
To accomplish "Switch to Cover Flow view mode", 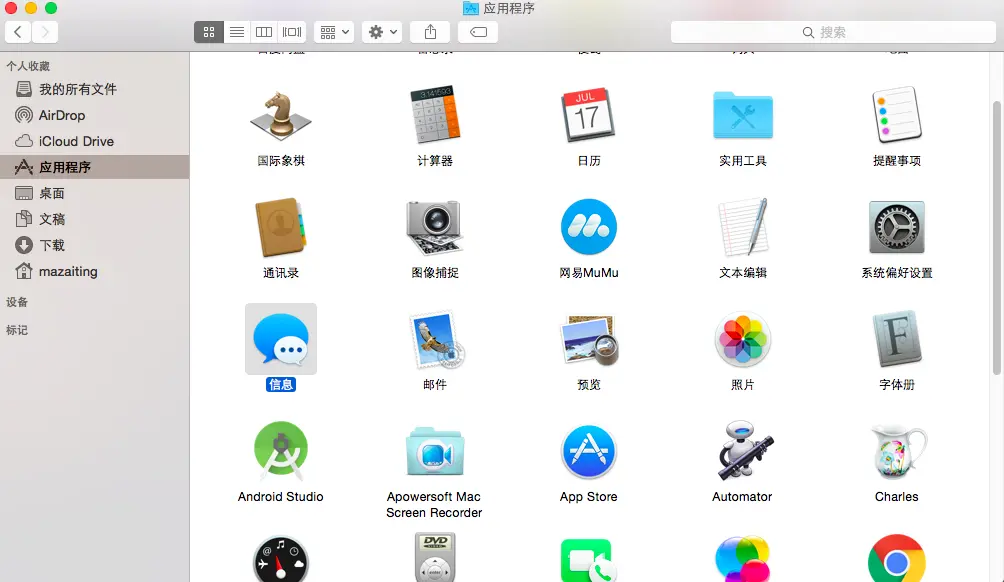I will (x=292, y=32).
